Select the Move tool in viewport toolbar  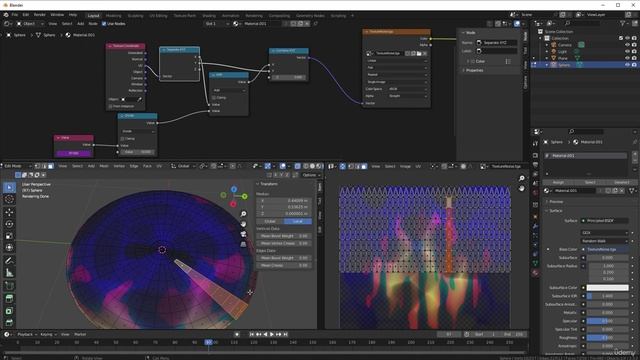pos(9,212)
